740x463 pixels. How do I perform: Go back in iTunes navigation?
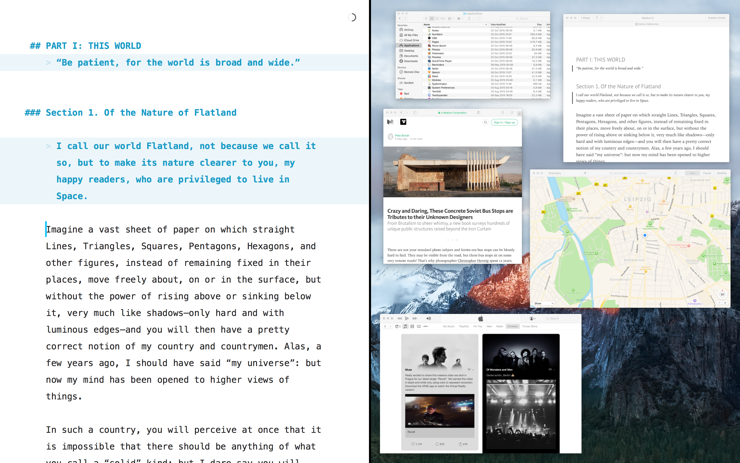(385, 326)
